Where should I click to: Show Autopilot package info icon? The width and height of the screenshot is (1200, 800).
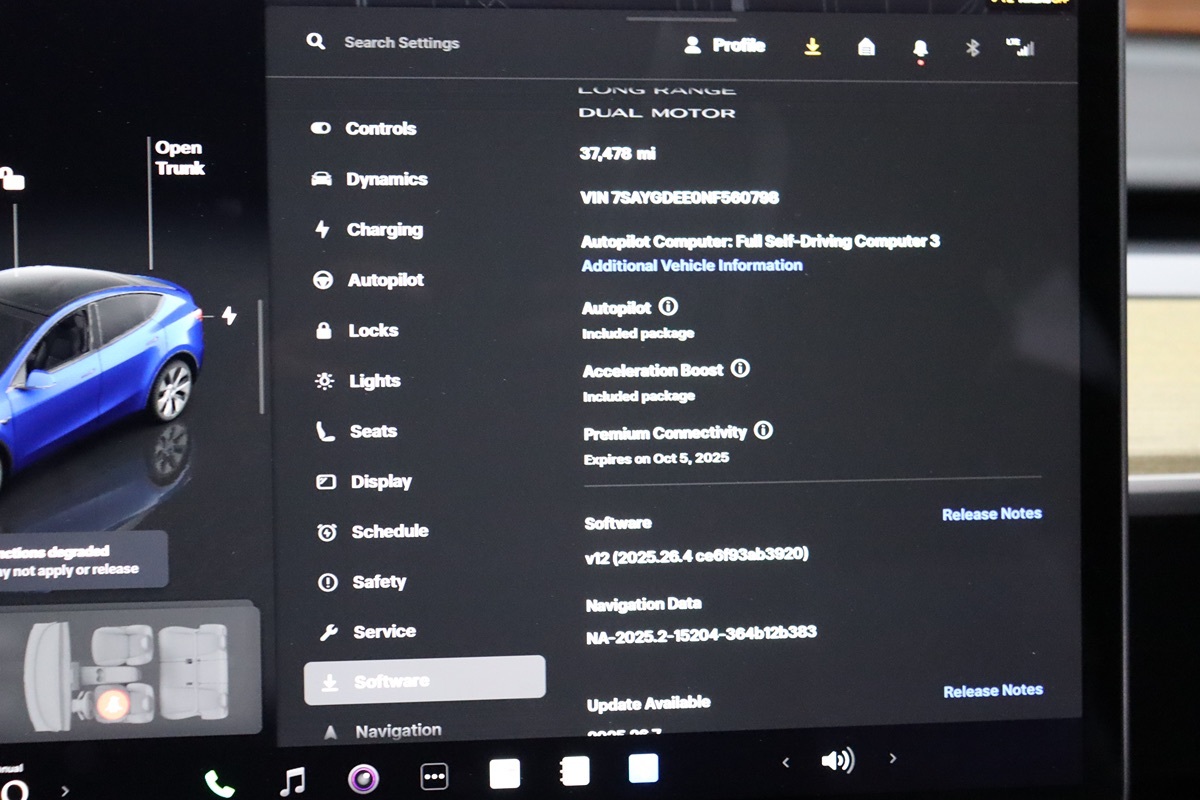tap(668, 307)
